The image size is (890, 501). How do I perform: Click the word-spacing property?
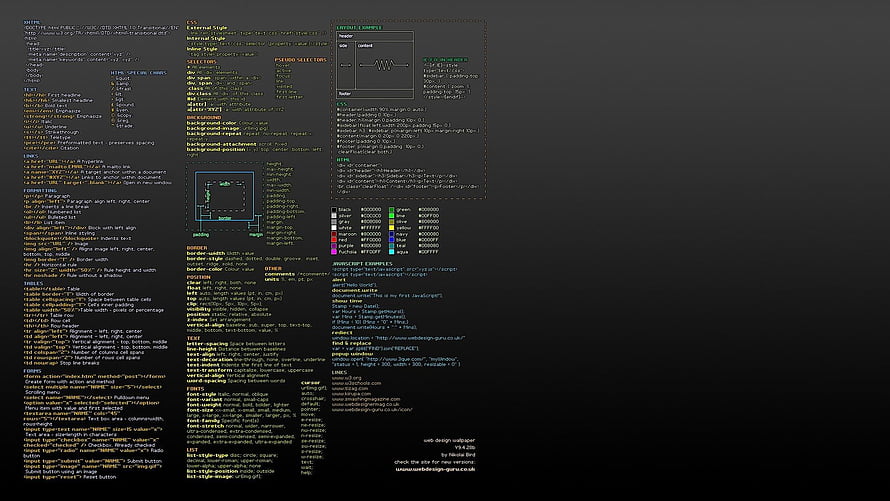point(207,381)
